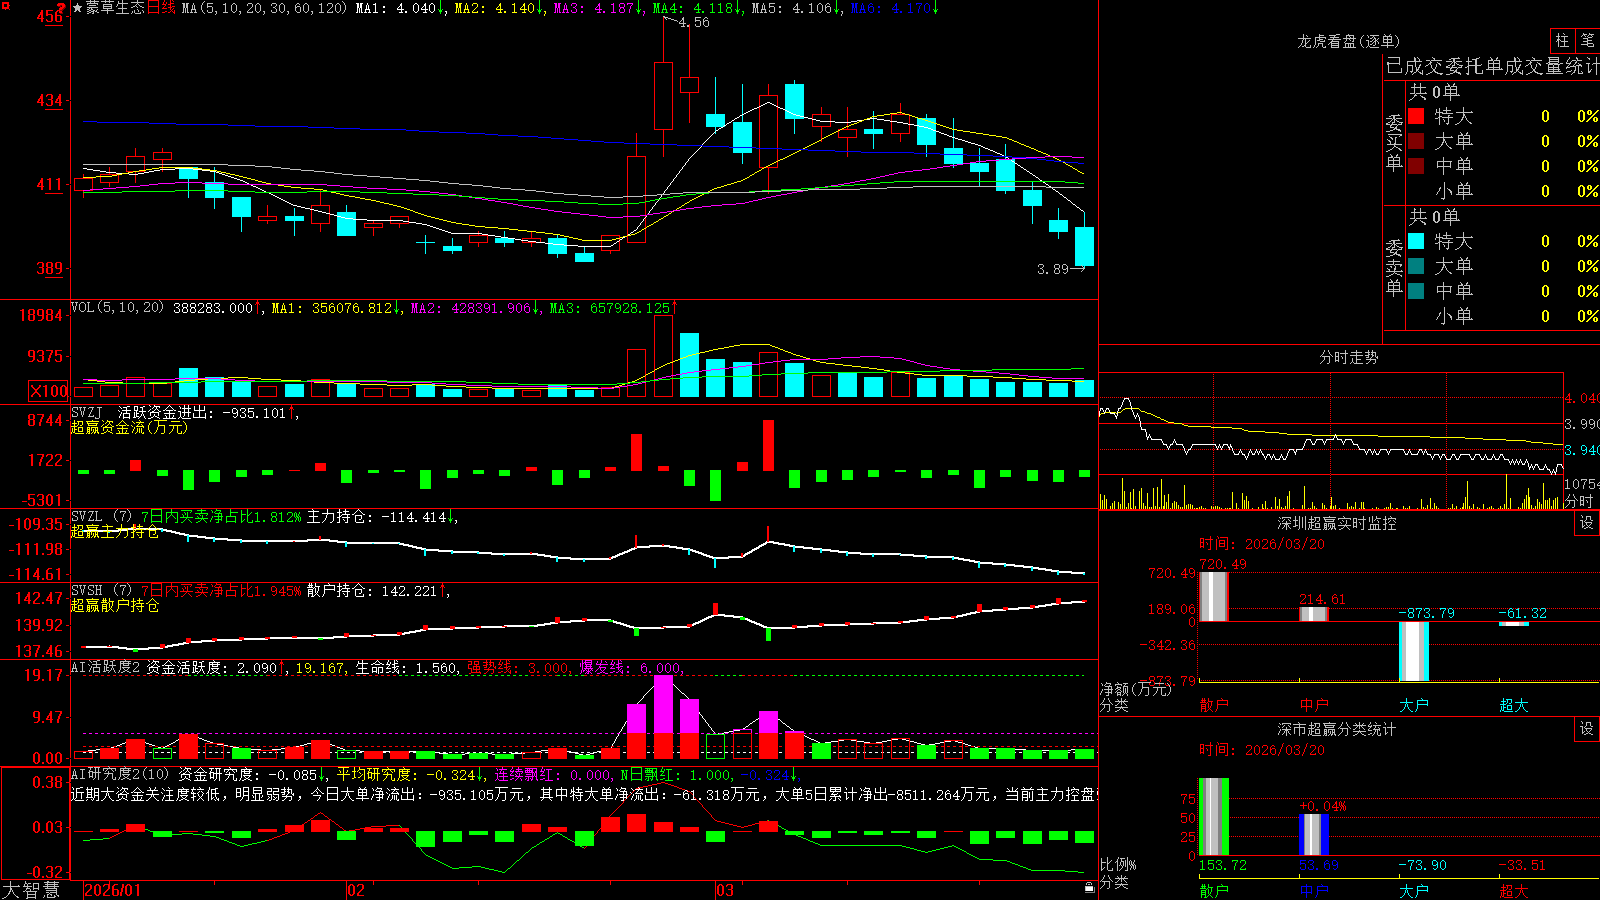This screenshot has width=1600, height=900.
Task: Open MA(5,10,20,30,60,120) indicator parameters
Action: 264,8
